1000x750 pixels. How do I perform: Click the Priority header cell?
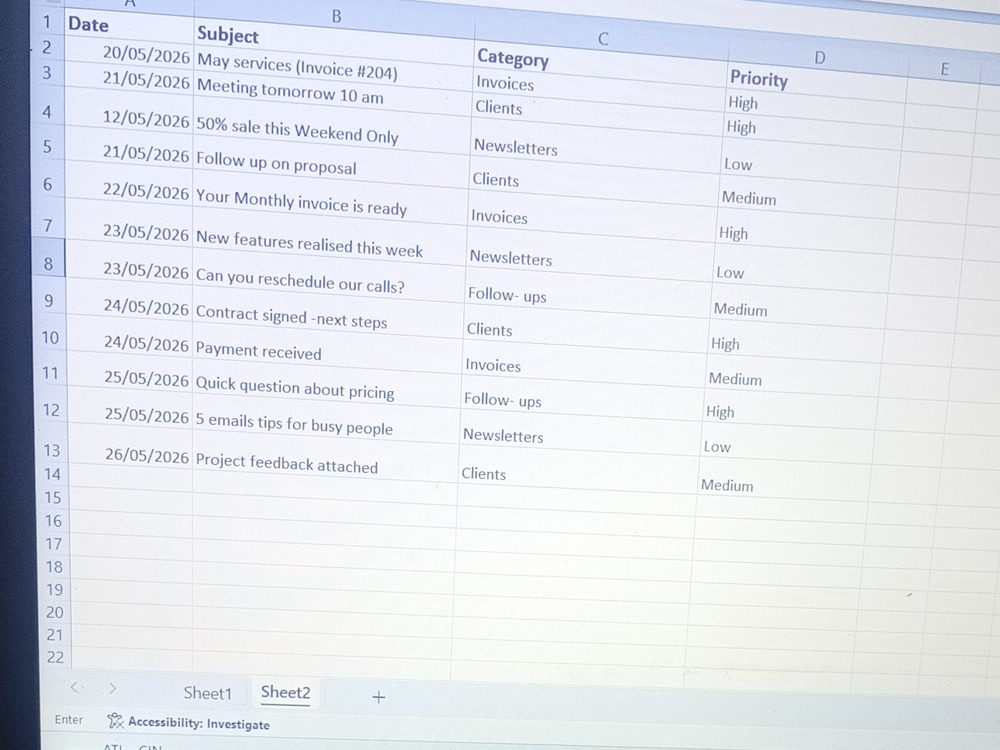pos(817,83)
